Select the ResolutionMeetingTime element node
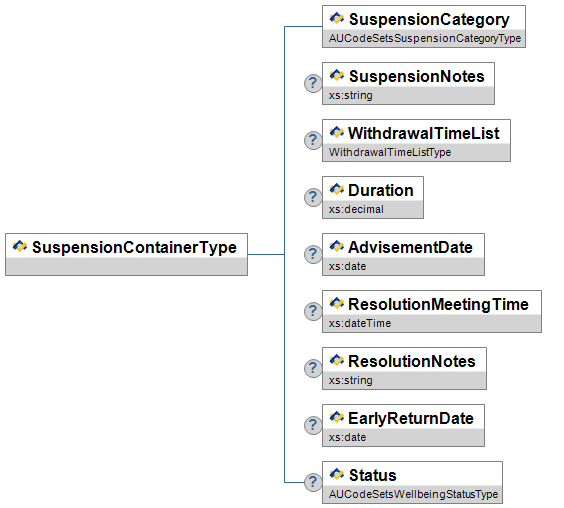The width and height of the screenshot is (564, 508). (x=432, y=311)
